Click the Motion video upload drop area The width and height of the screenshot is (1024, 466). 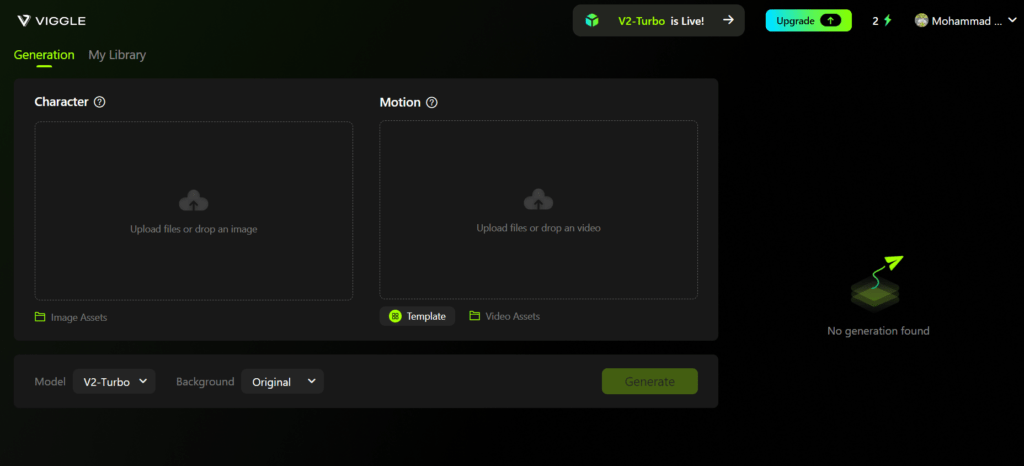(x=538, y=210)
